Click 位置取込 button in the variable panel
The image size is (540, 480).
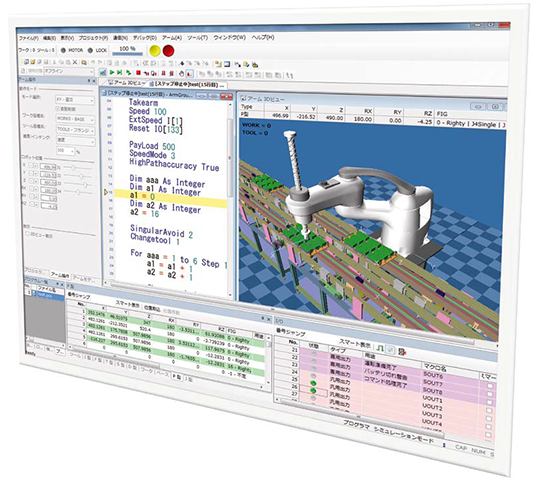(152, 308)
